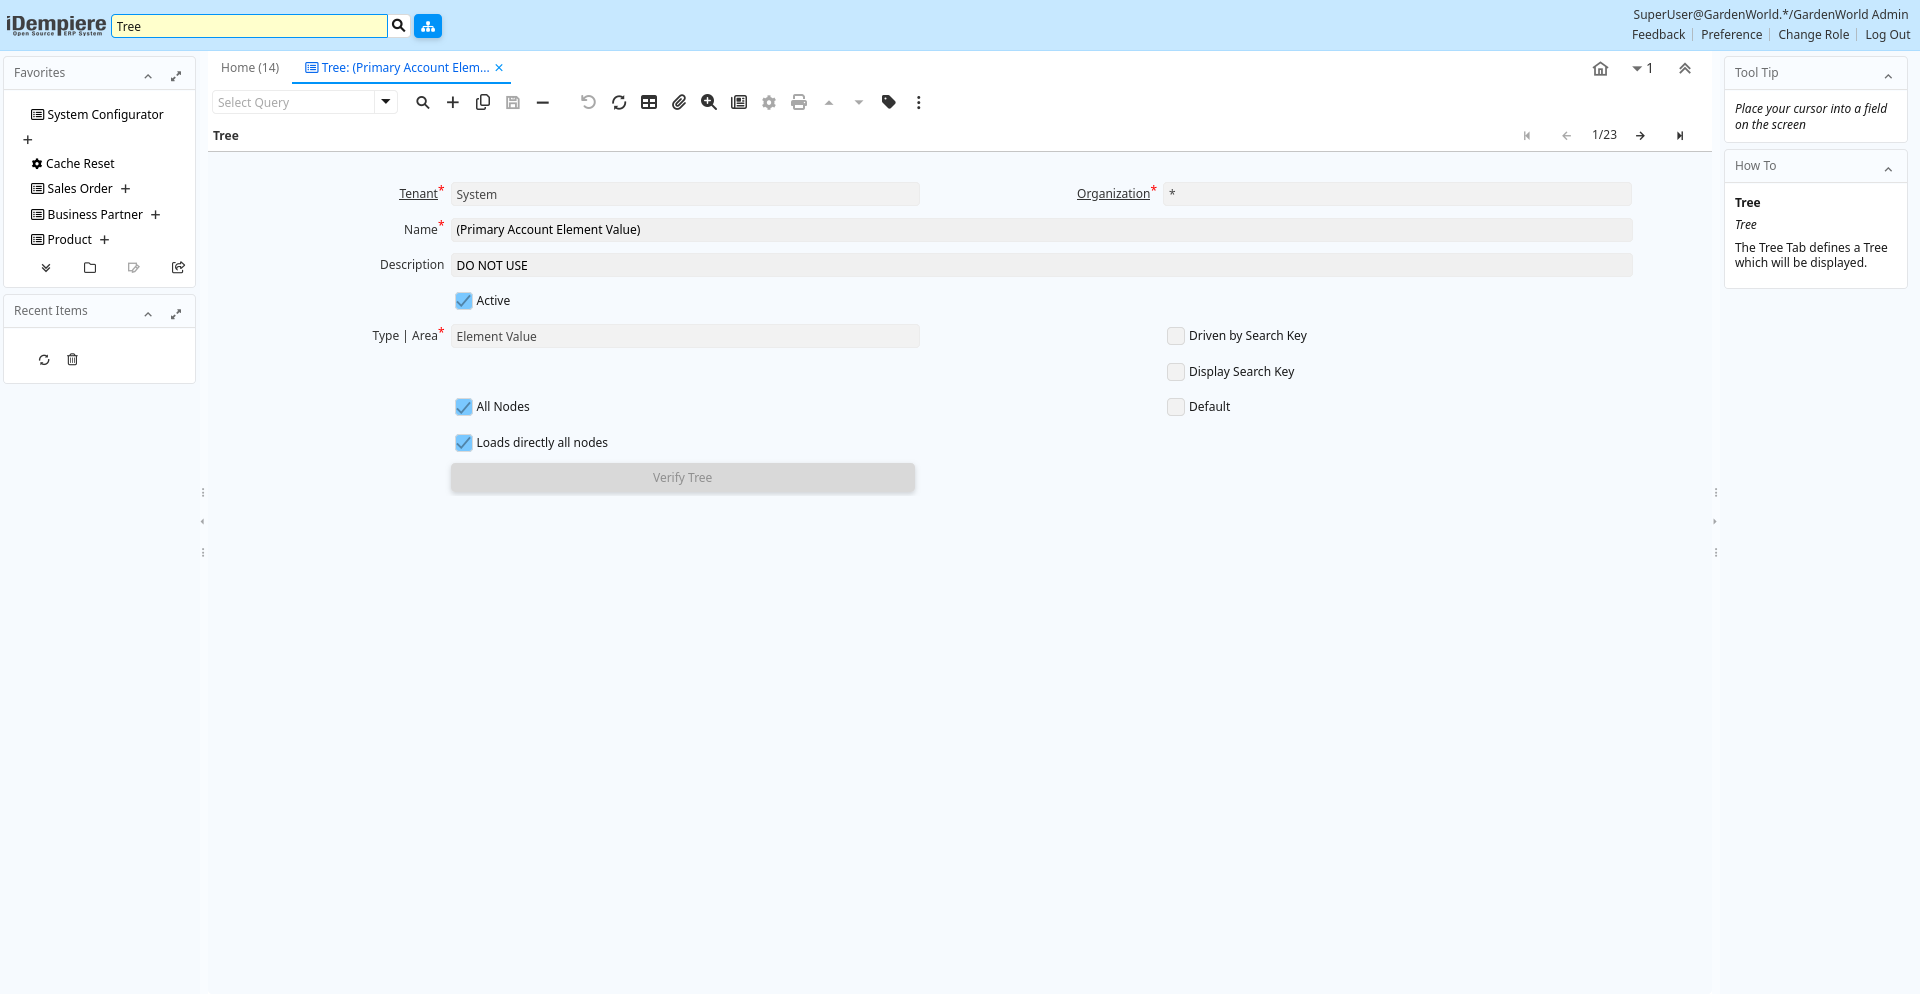Open the menu tree icon beside search

pyautogui.click(x=428, y=26)
